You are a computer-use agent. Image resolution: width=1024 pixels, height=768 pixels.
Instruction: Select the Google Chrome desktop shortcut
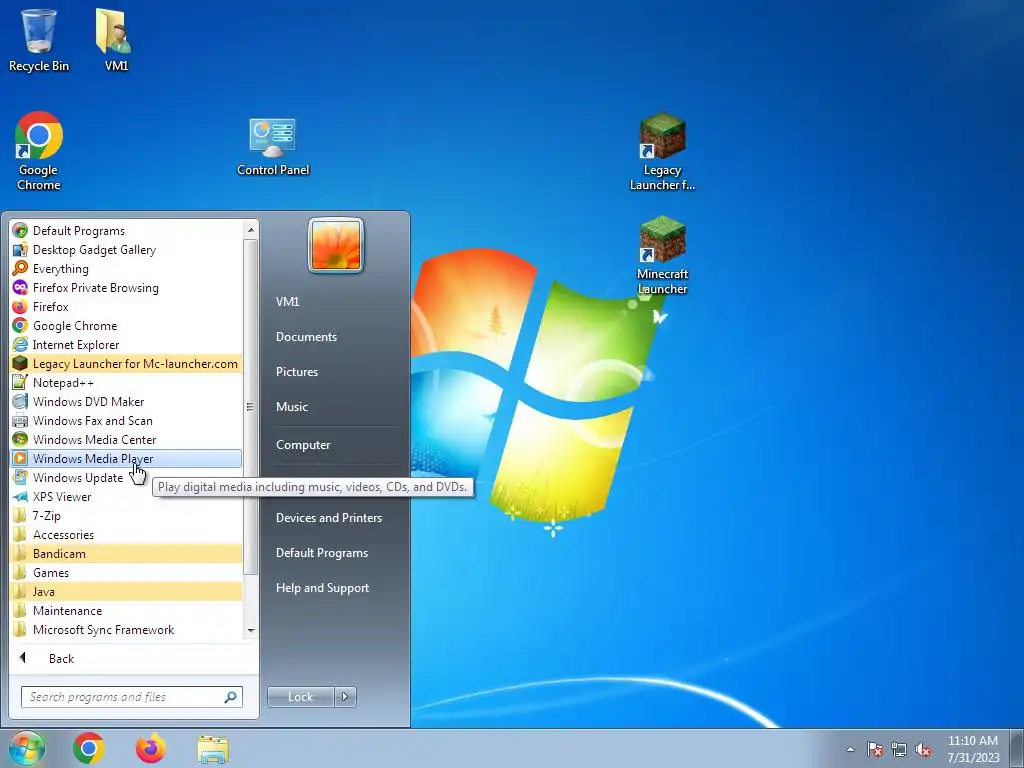(x=39, y=151)
